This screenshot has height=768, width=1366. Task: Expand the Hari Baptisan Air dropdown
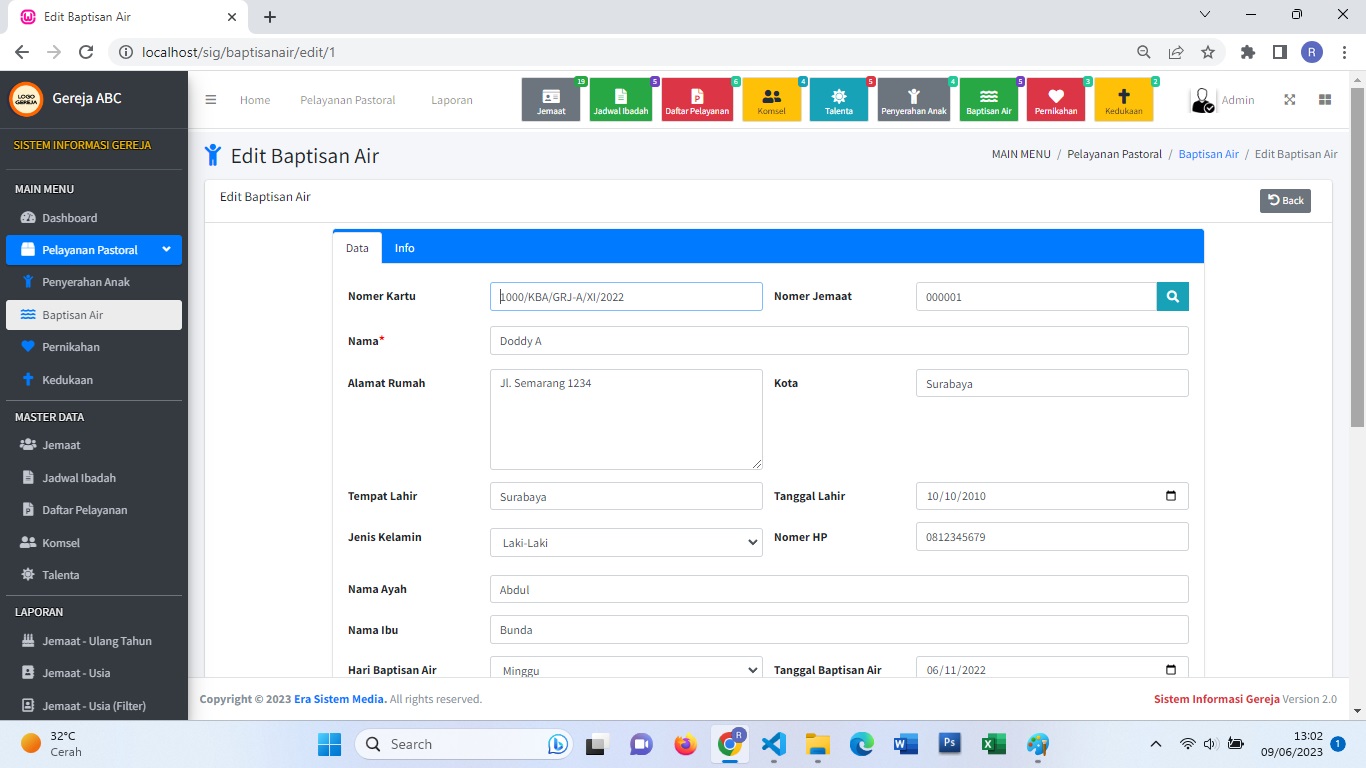point(626,669)
